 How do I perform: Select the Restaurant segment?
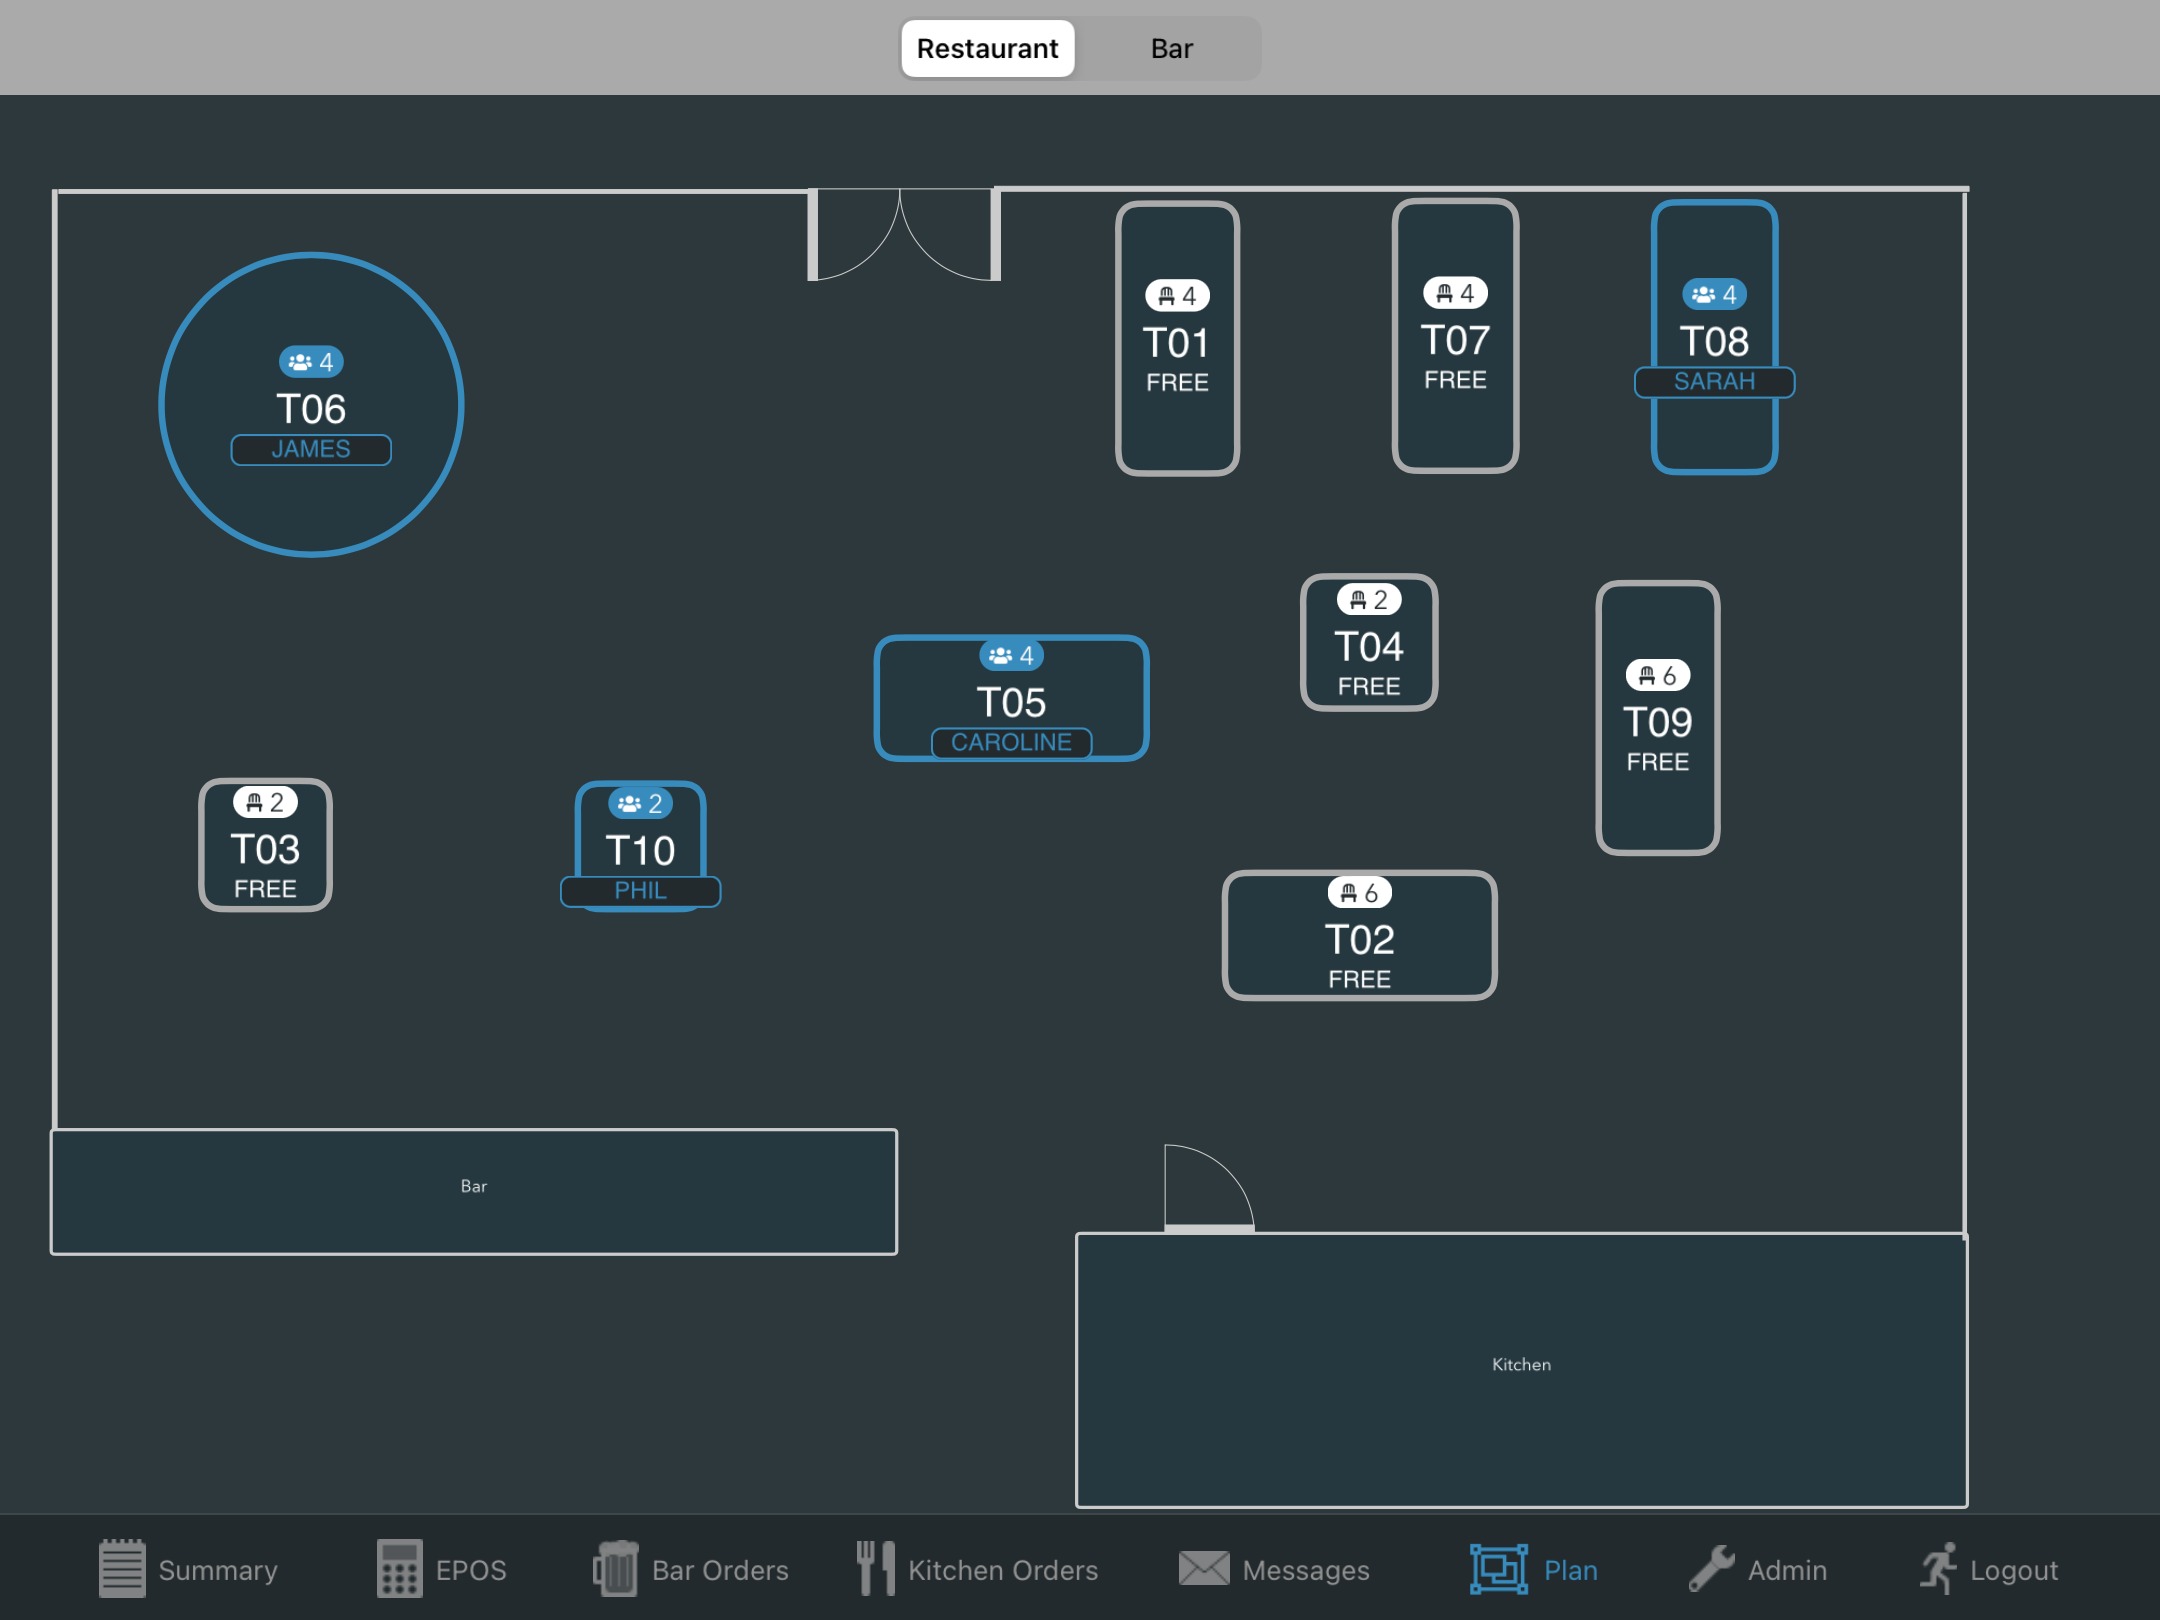coord(987,48)
